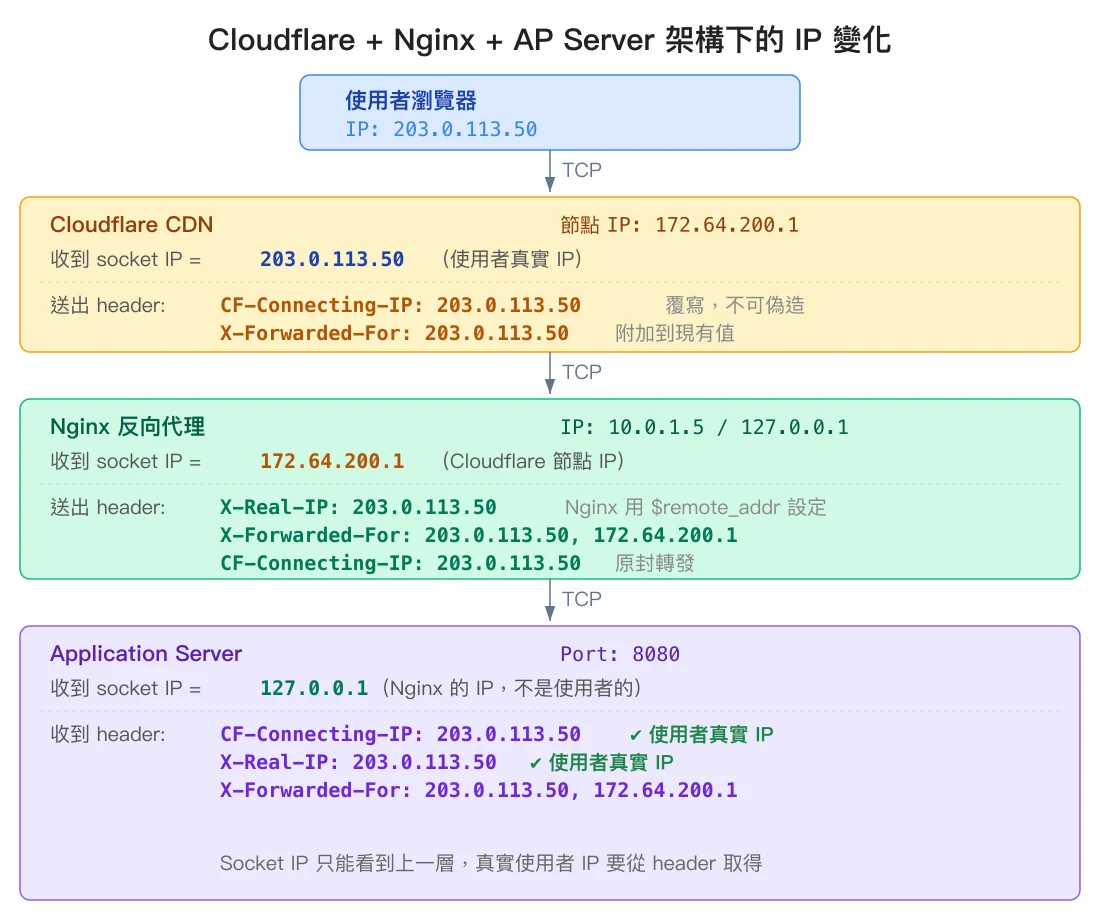The width and height of the screenshot is (1100, 920).
Task: Click the "127.0.0.1" socket IP in Application Server box
Action: pos(314,688)
